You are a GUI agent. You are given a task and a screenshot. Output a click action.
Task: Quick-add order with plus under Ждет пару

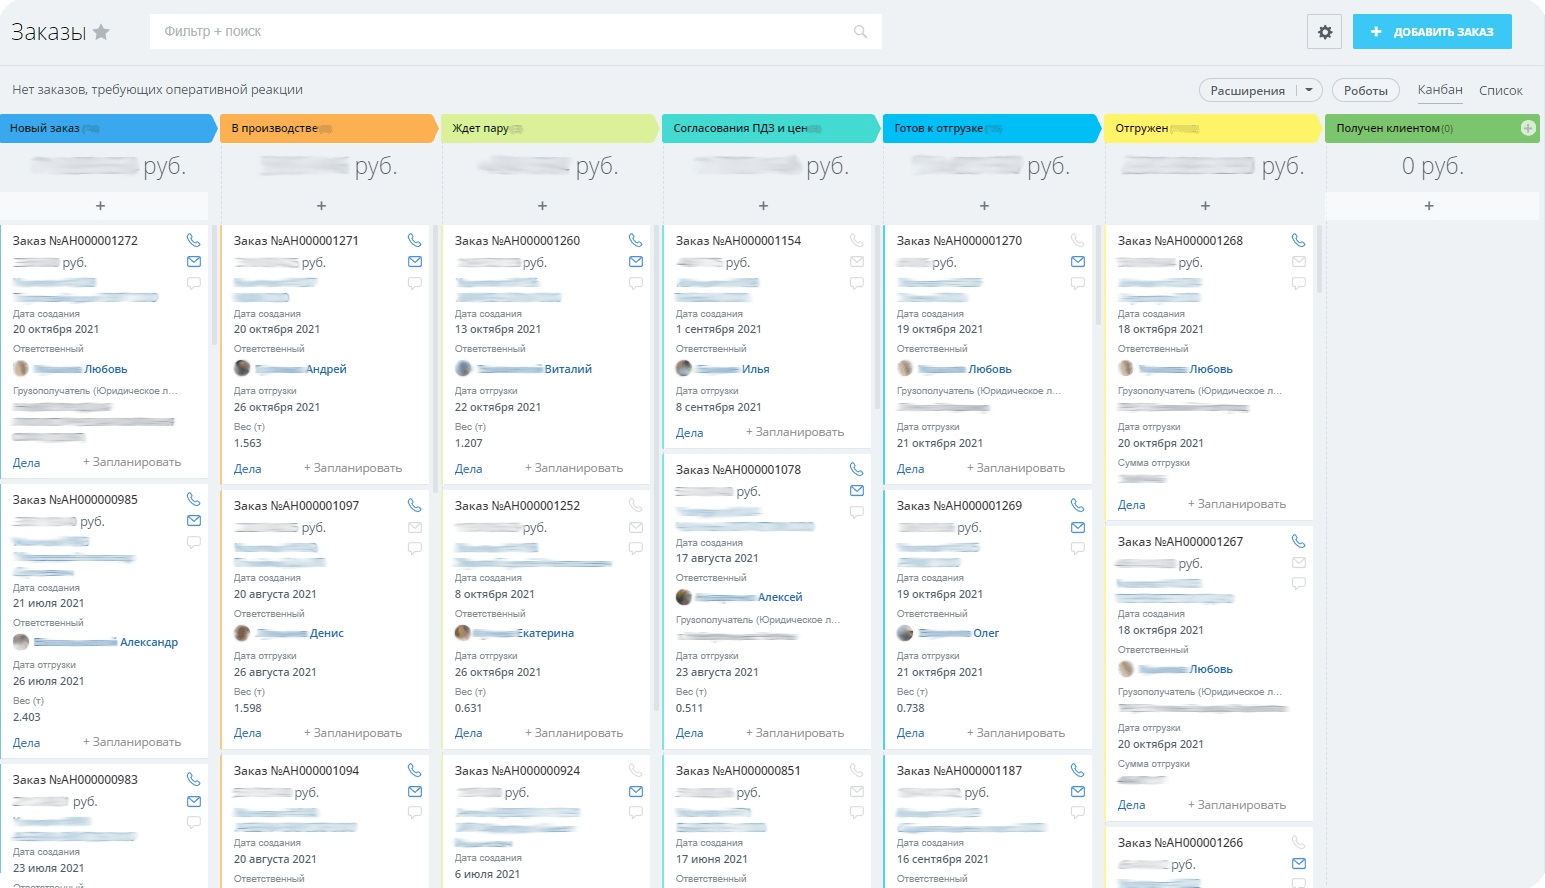point(542,206)
